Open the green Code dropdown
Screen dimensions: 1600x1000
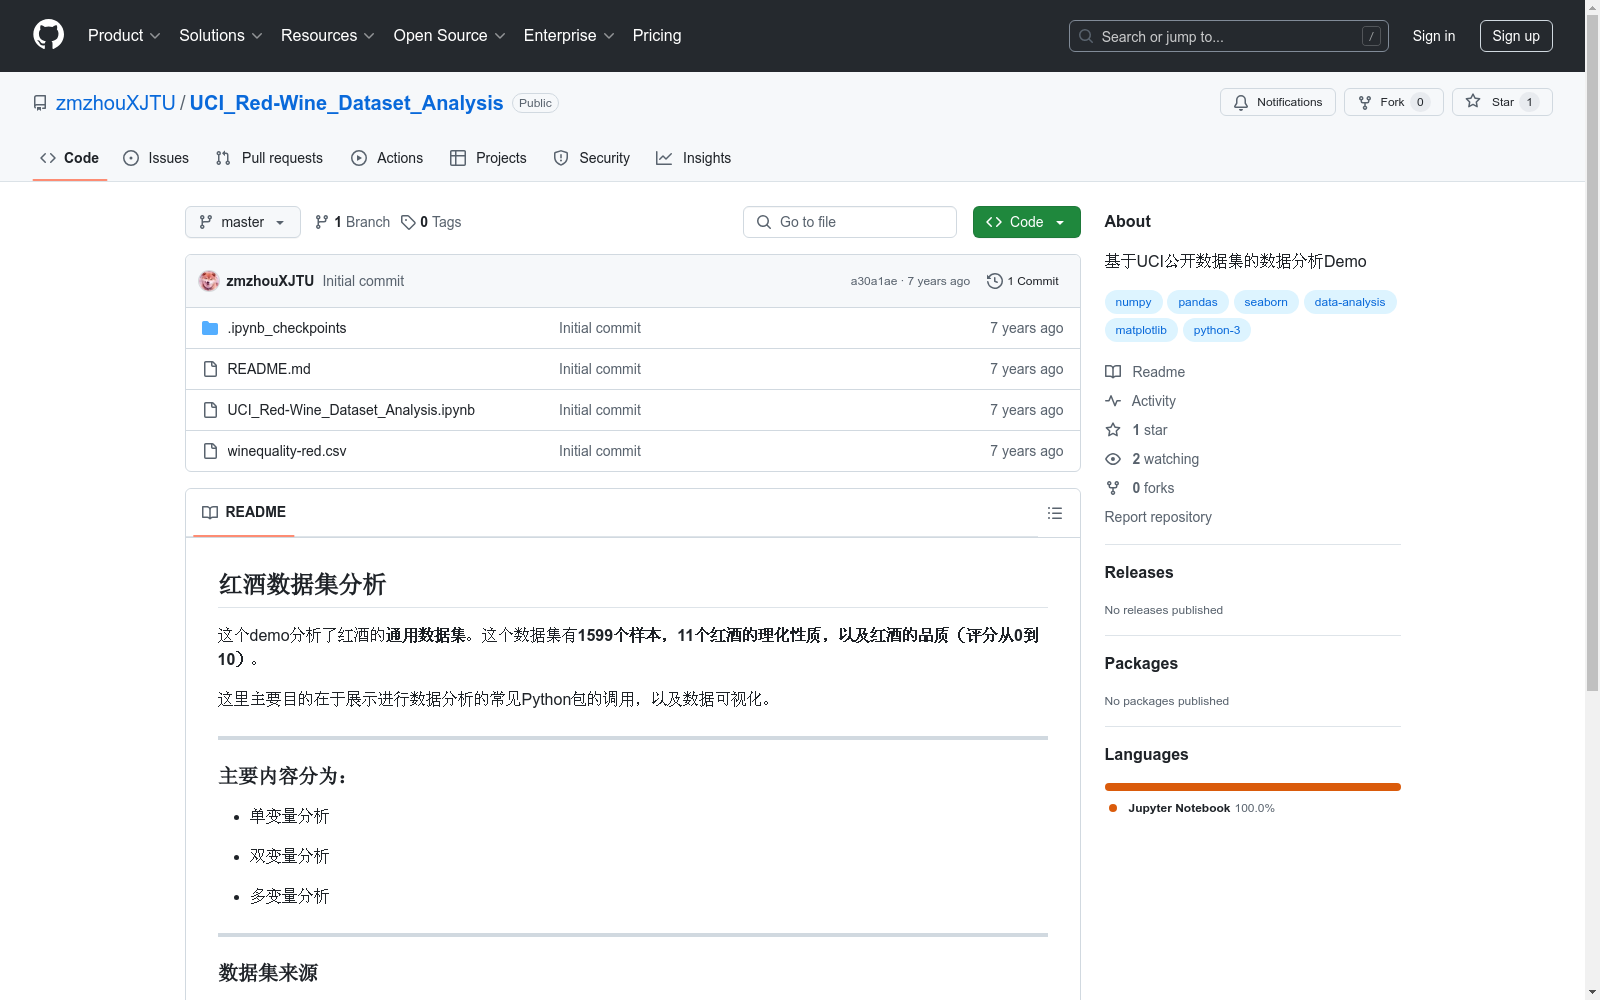tap(1026, 222)
